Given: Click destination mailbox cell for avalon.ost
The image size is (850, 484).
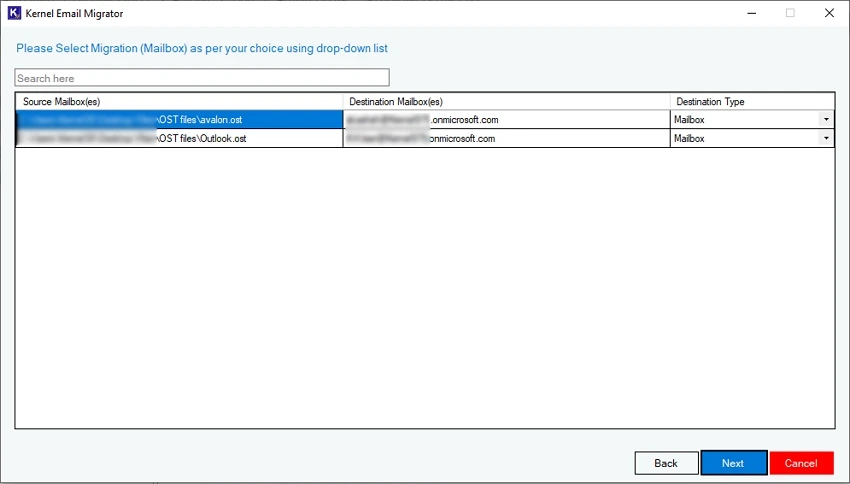Looking at the screenshot, I should point(506,120).
